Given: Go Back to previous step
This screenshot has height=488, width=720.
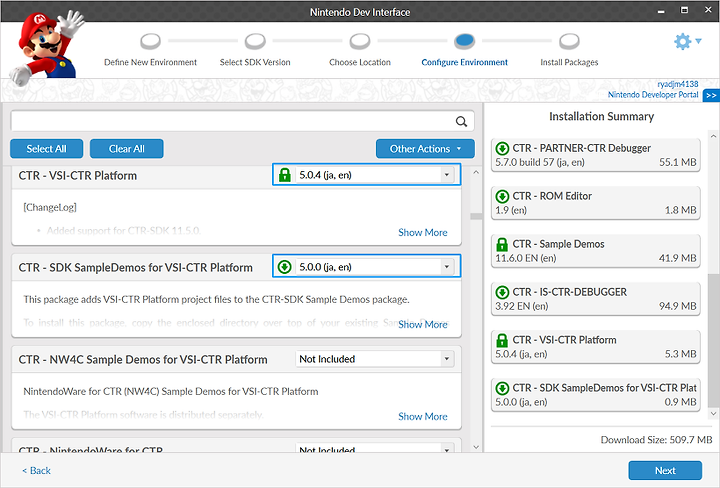Looking at the screenshot, I should (x=37, y=471).
